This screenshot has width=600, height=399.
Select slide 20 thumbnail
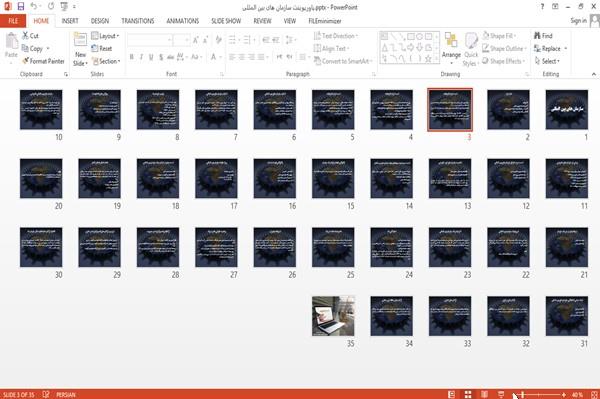41,178
